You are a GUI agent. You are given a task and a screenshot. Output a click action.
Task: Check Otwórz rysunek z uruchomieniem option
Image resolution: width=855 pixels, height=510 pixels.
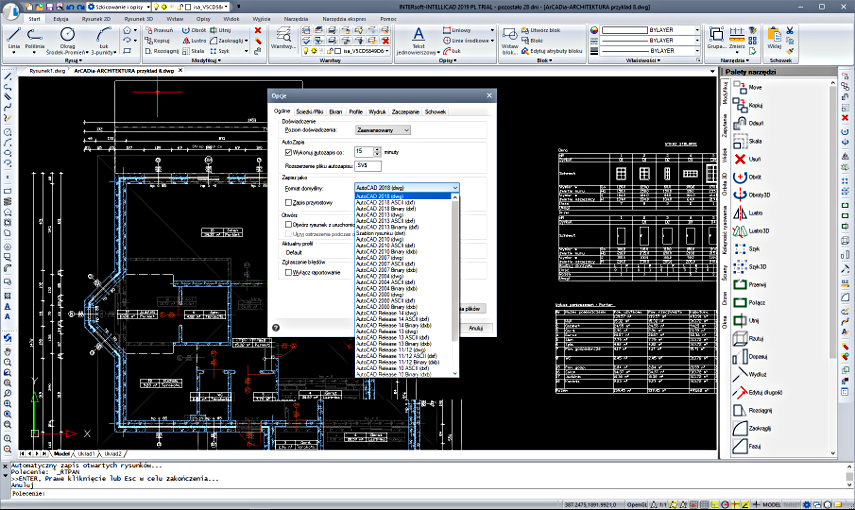point(288,224)
